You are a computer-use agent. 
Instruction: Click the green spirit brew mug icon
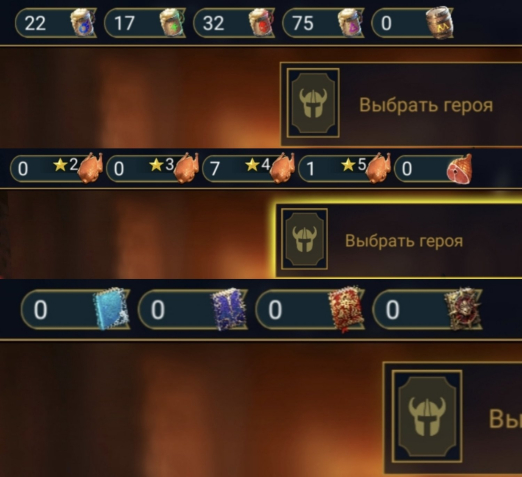171,23
